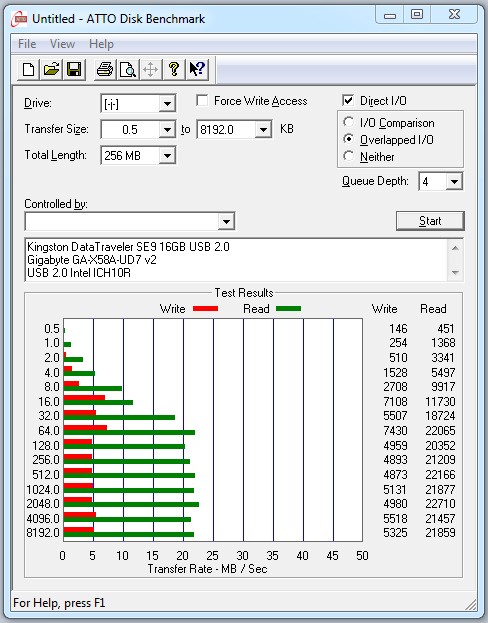This screenshot has height=623, width=488.
Task: Open the File menu
Action: (27, 44)
